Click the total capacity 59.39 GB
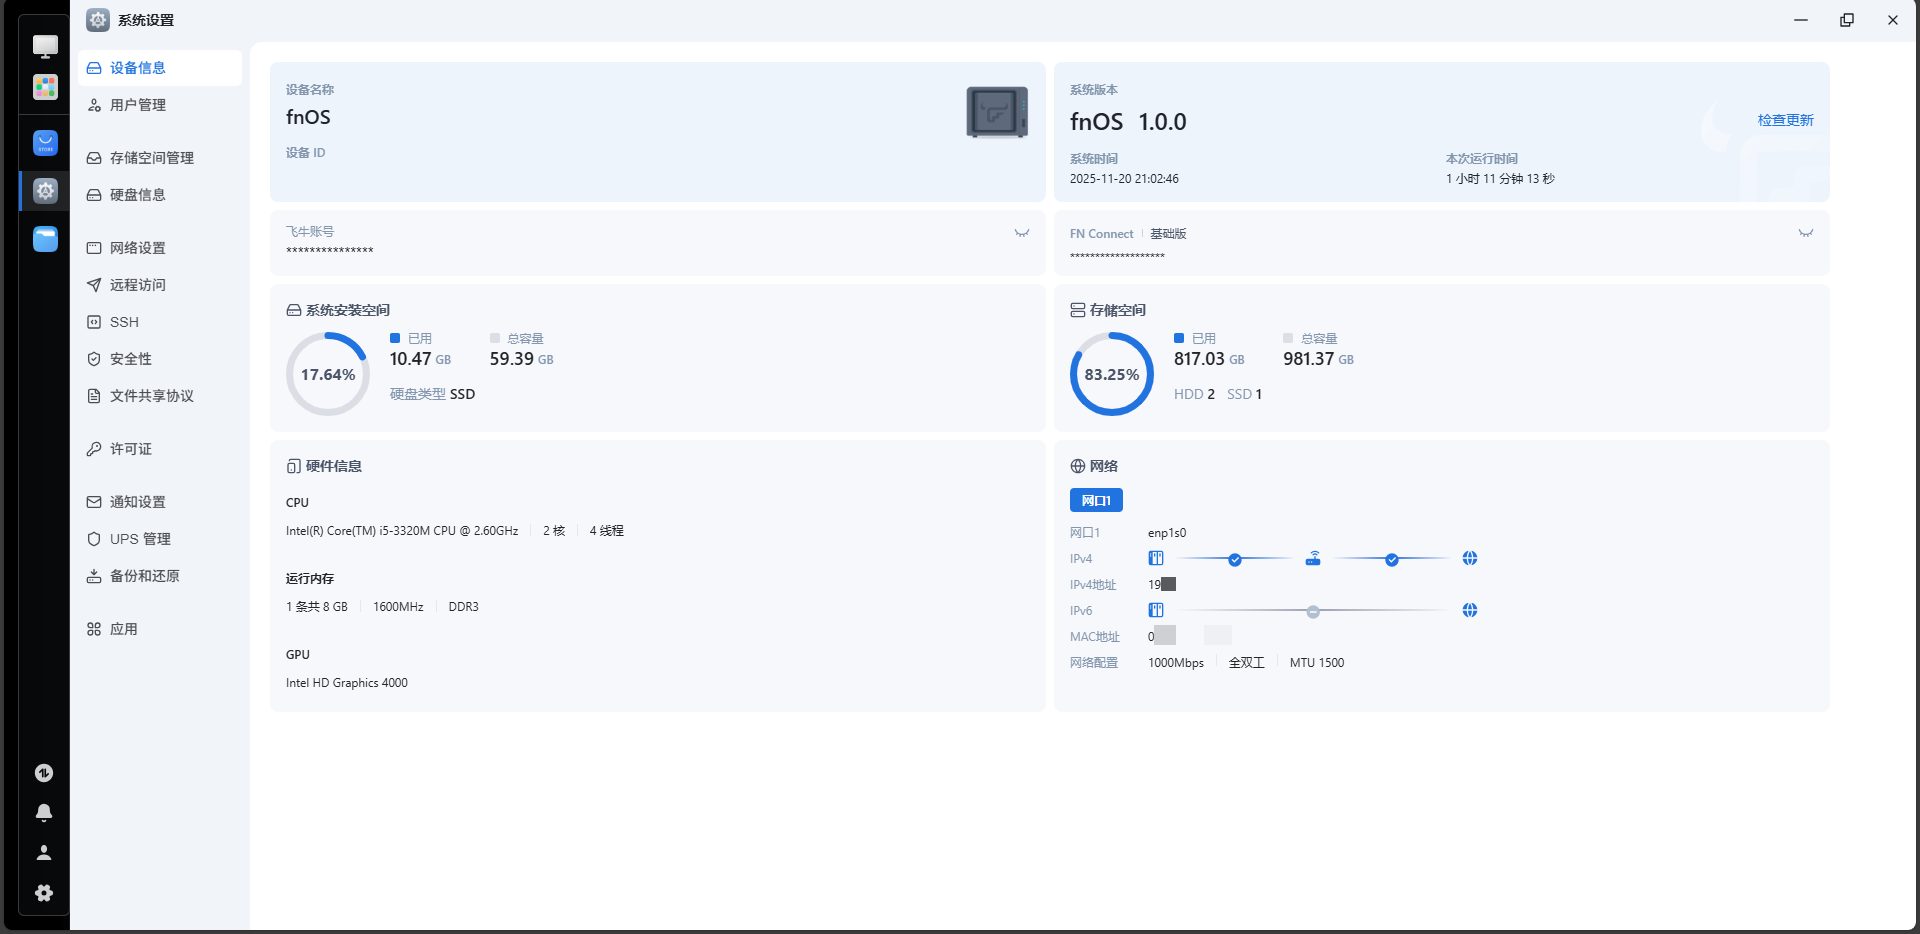The width and height of the screenshot is (1920, 934). click(521, 359)
